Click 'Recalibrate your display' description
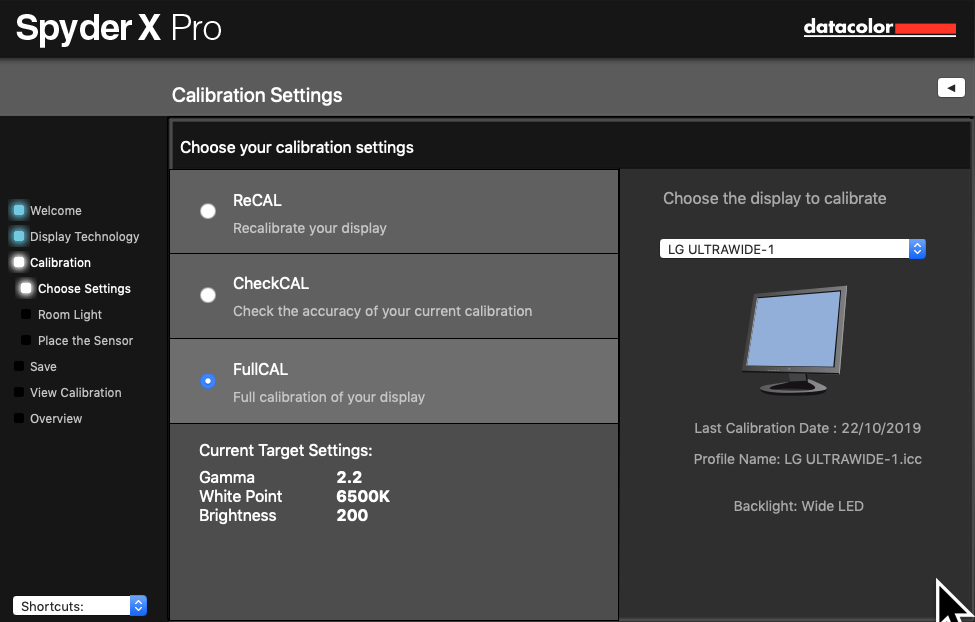 click(x=310, y=228)
